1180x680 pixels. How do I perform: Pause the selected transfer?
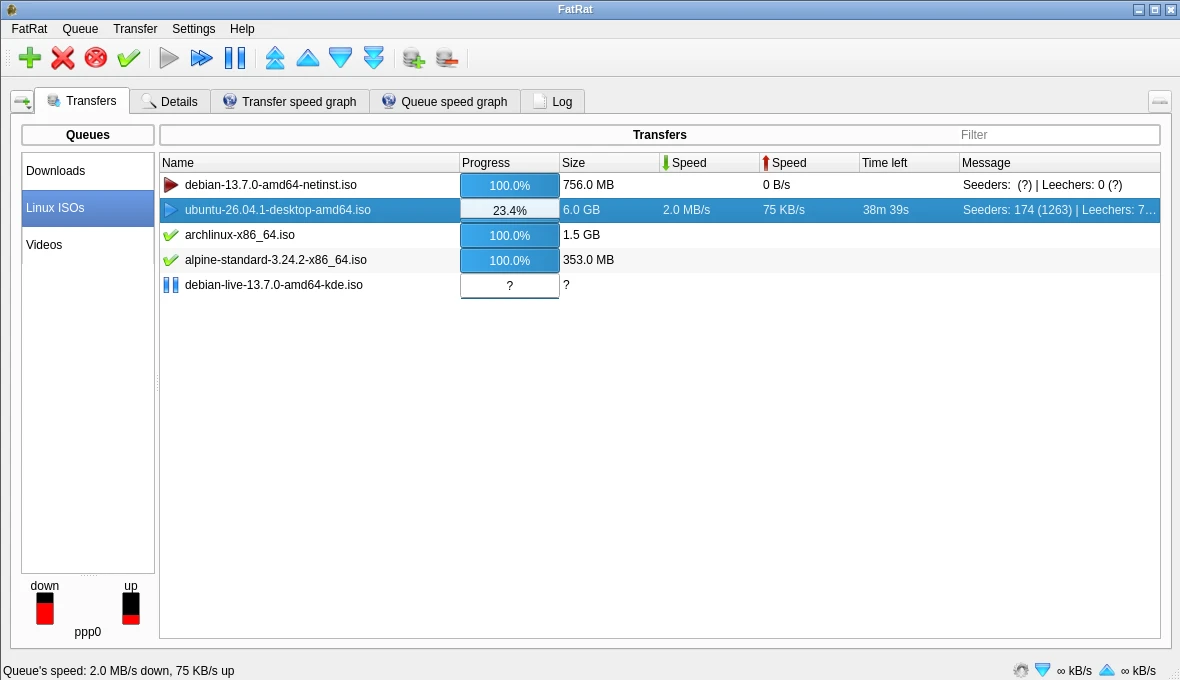click(235, 58)
